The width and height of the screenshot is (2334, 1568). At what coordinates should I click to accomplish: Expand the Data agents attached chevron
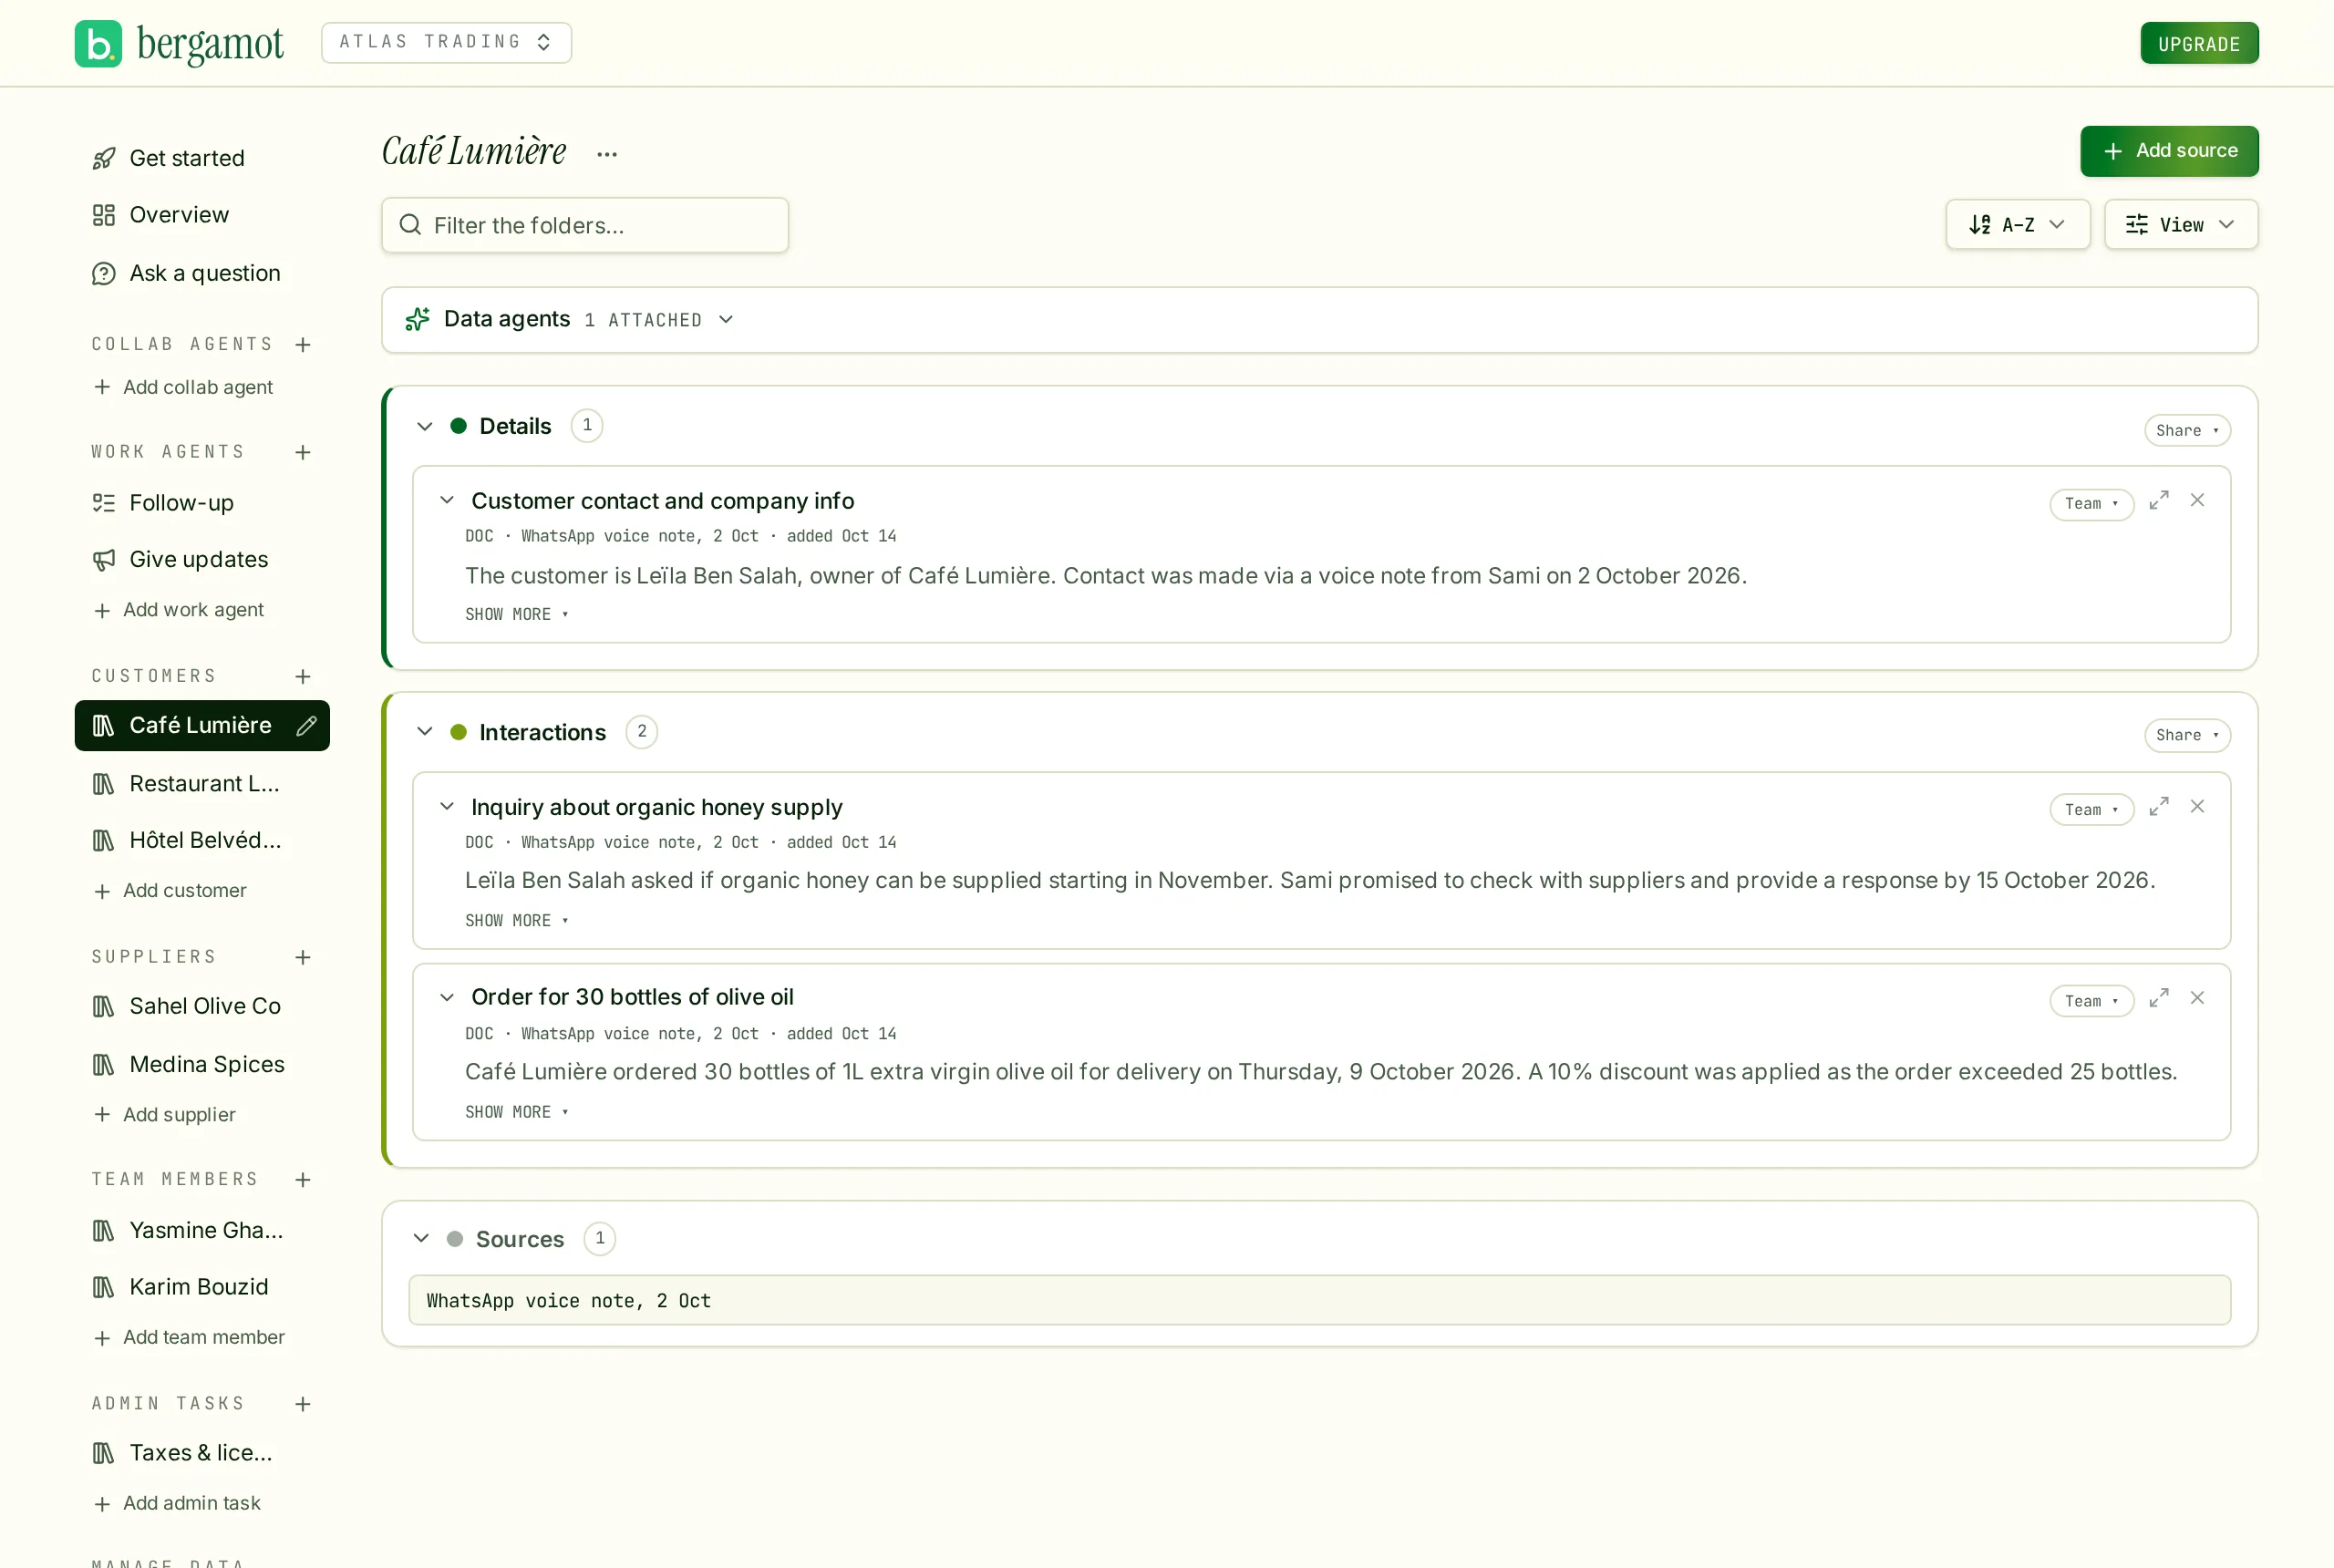point(726,319)
